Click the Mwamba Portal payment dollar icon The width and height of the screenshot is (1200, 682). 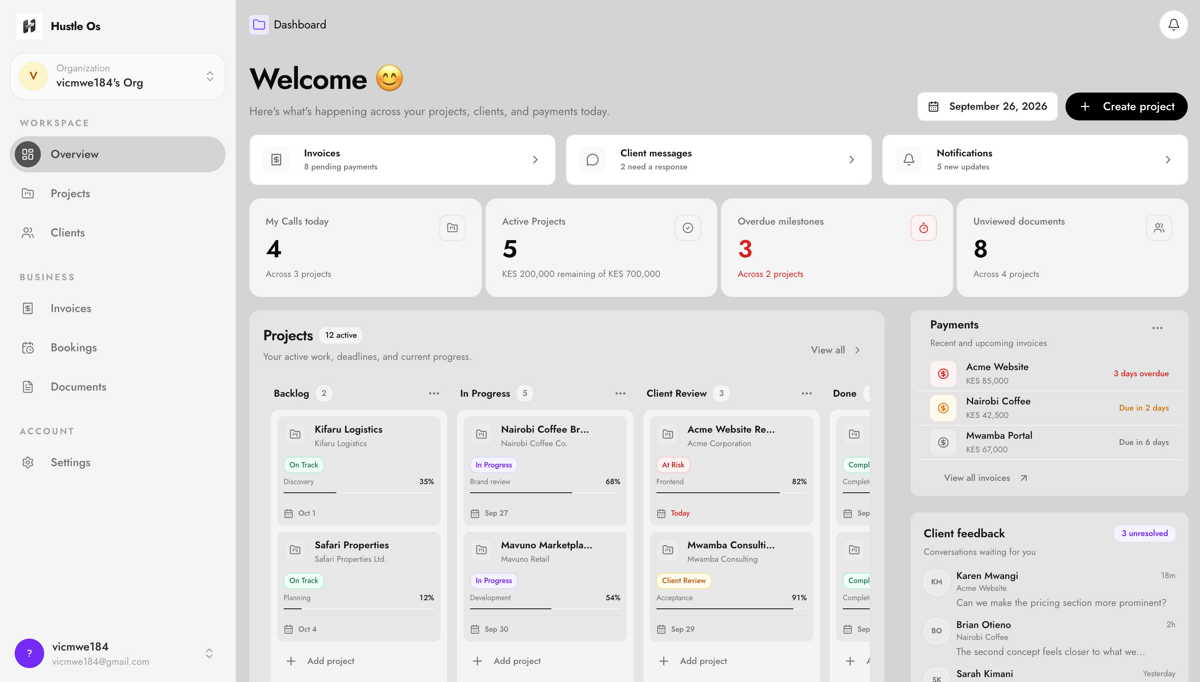point(943,442)
